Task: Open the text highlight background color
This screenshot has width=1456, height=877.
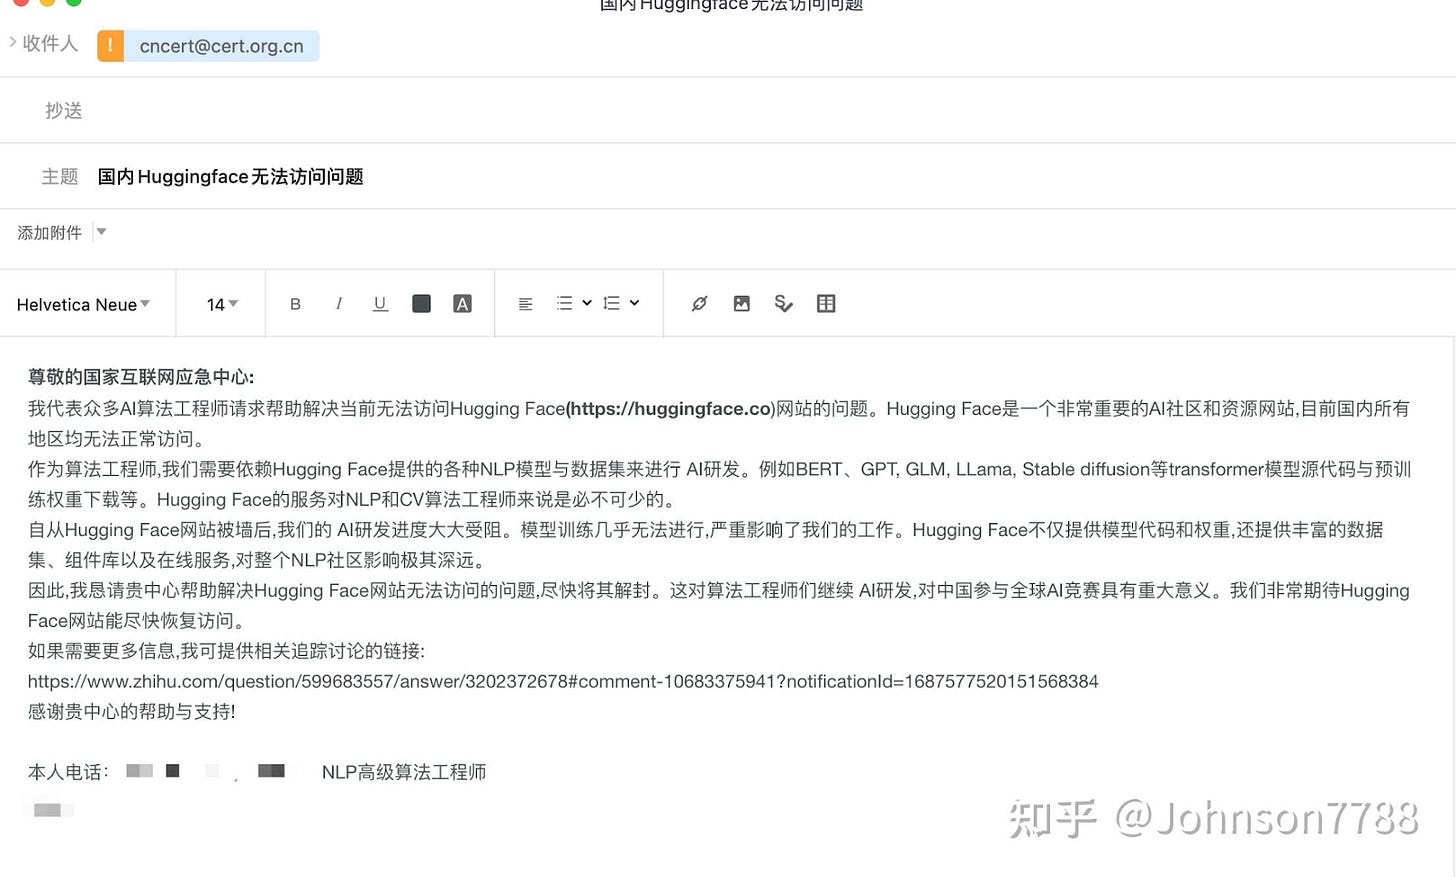Action: (x=462, y=304)
